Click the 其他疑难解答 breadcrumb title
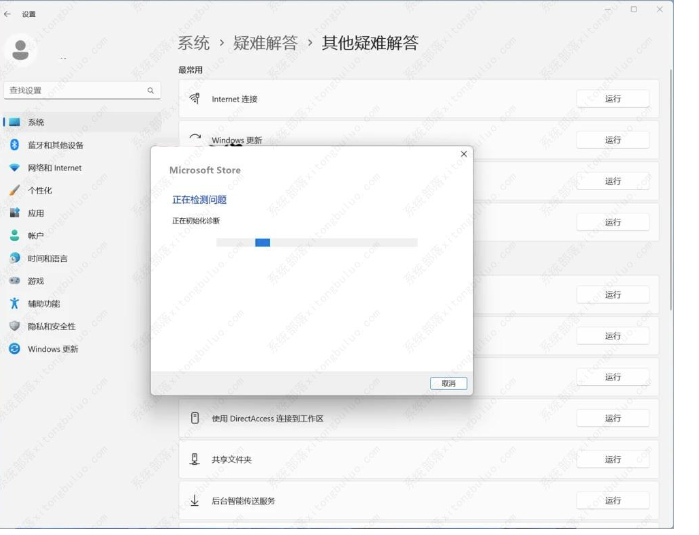The image size is (699, 535). pyautogui.click(x=370, y=43)
